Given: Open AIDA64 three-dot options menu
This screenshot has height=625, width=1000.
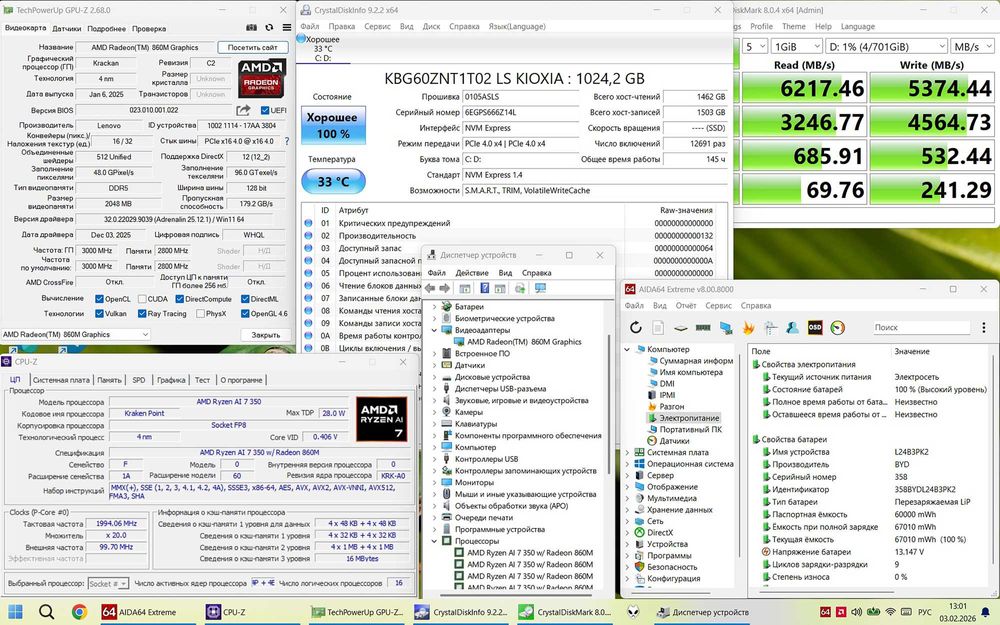Looking at the screenshot, I should tap(983, 327).
